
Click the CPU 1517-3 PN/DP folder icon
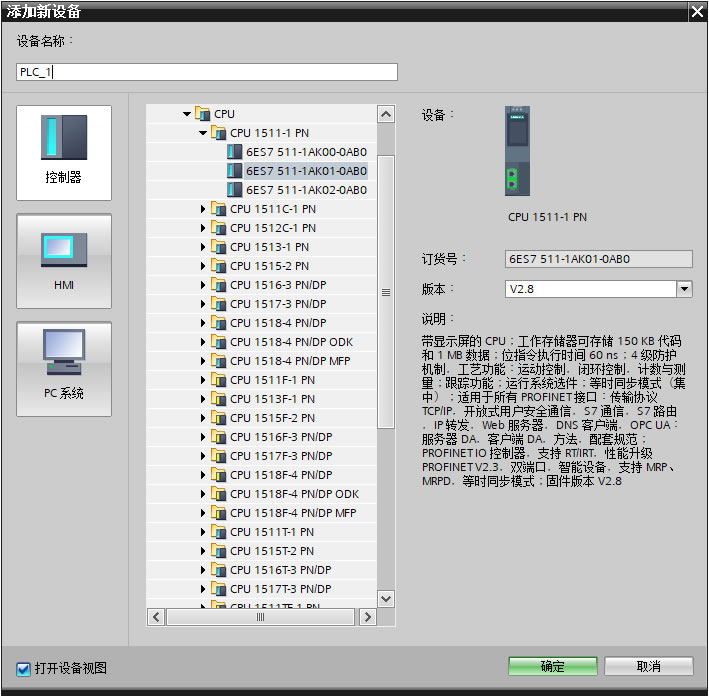[x=218, y=303]
